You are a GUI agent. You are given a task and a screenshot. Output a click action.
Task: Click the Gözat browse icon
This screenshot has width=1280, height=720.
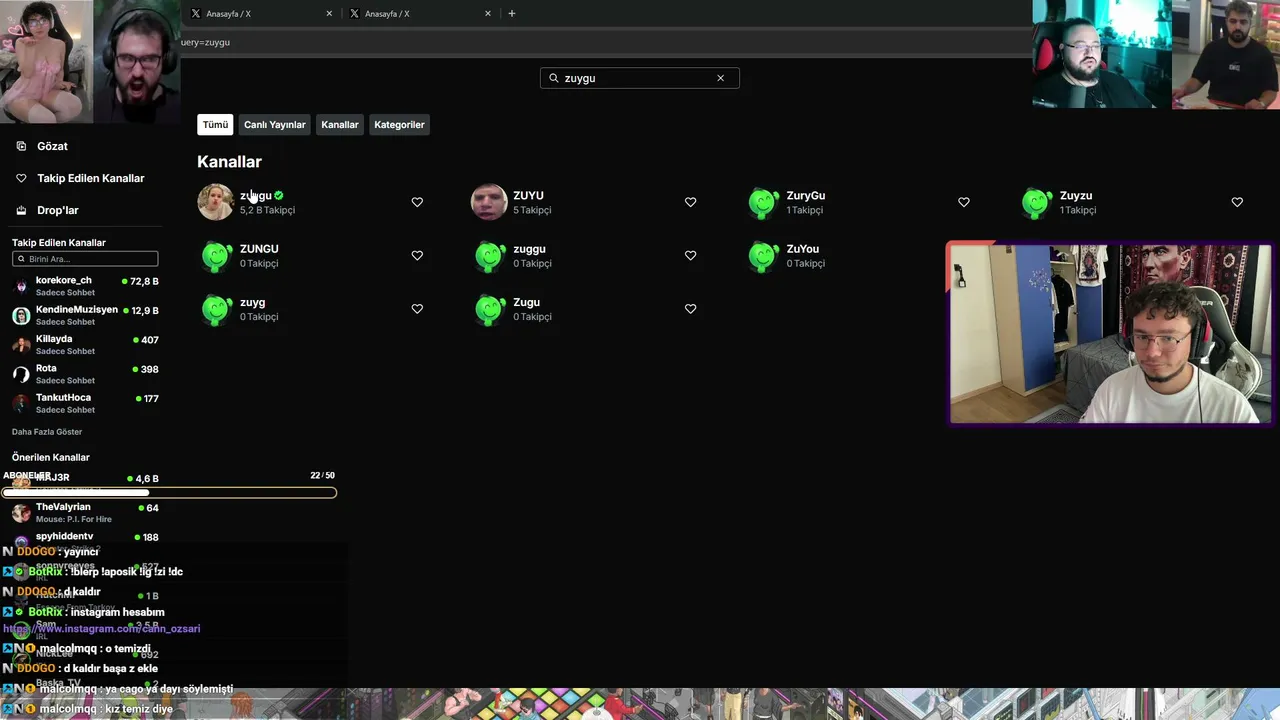21,146
